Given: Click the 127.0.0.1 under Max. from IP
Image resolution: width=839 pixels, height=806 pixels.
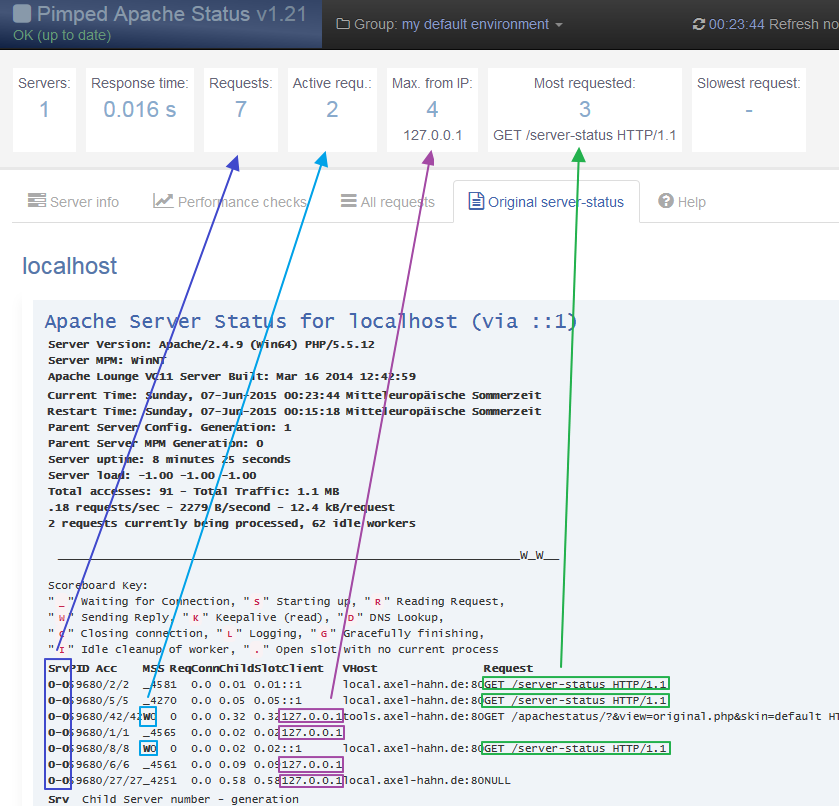Looking at the screenshot, I should click(x=432, y=135).
